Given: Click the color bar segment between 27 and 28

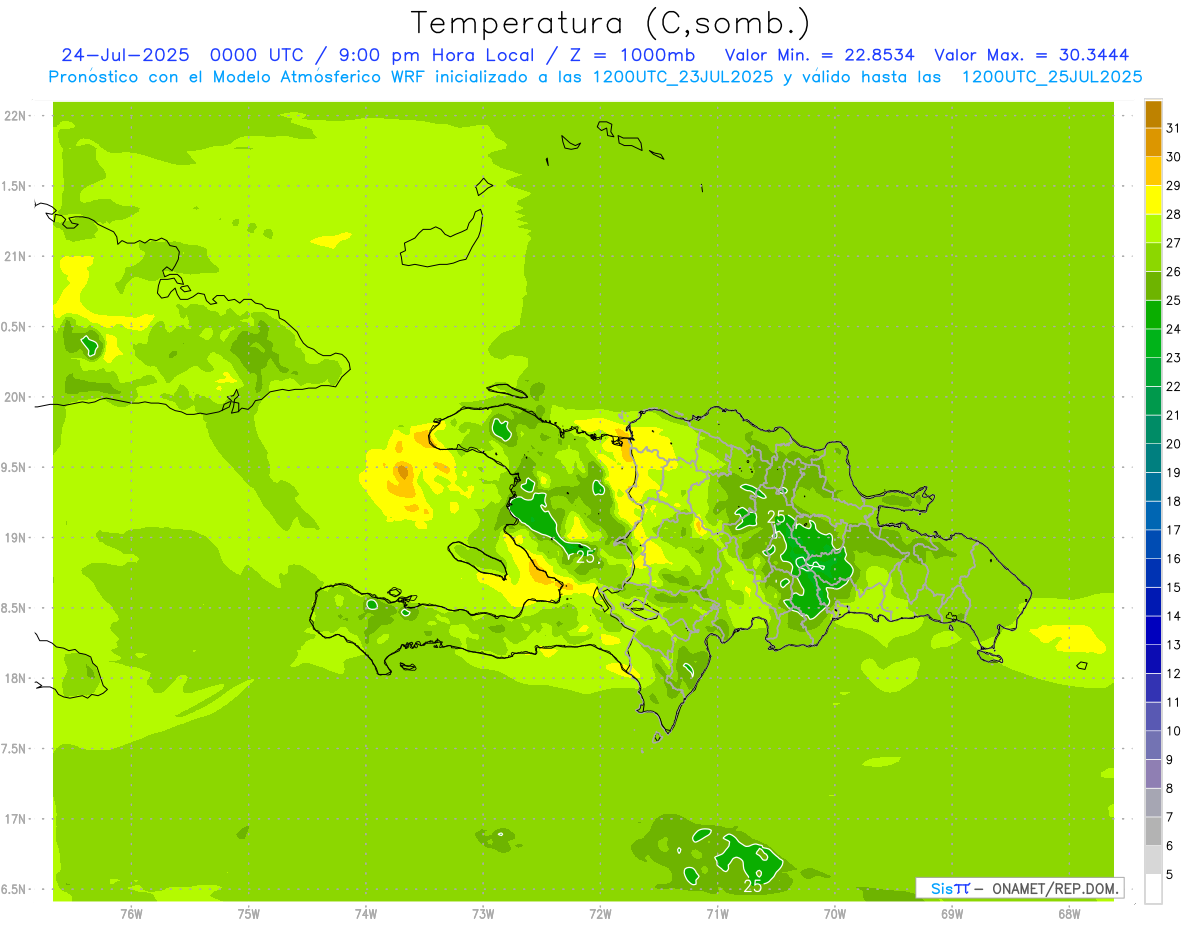Looking at the screenshot, I should click(x=1153, y=228).
